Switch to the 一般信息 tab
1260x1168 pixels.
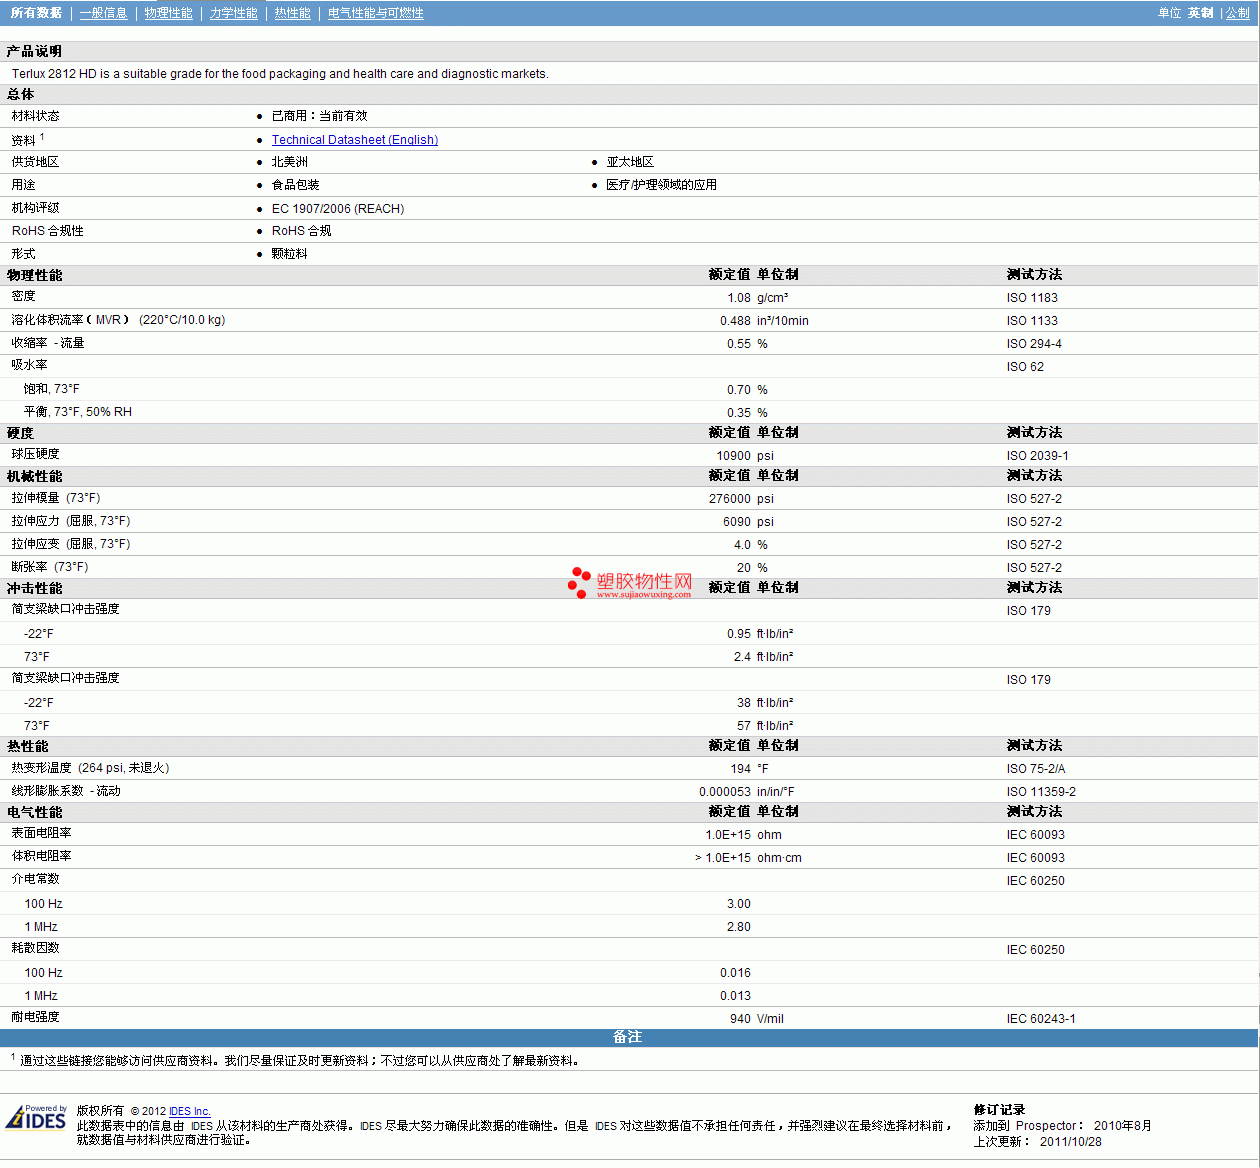click(104, 13)
